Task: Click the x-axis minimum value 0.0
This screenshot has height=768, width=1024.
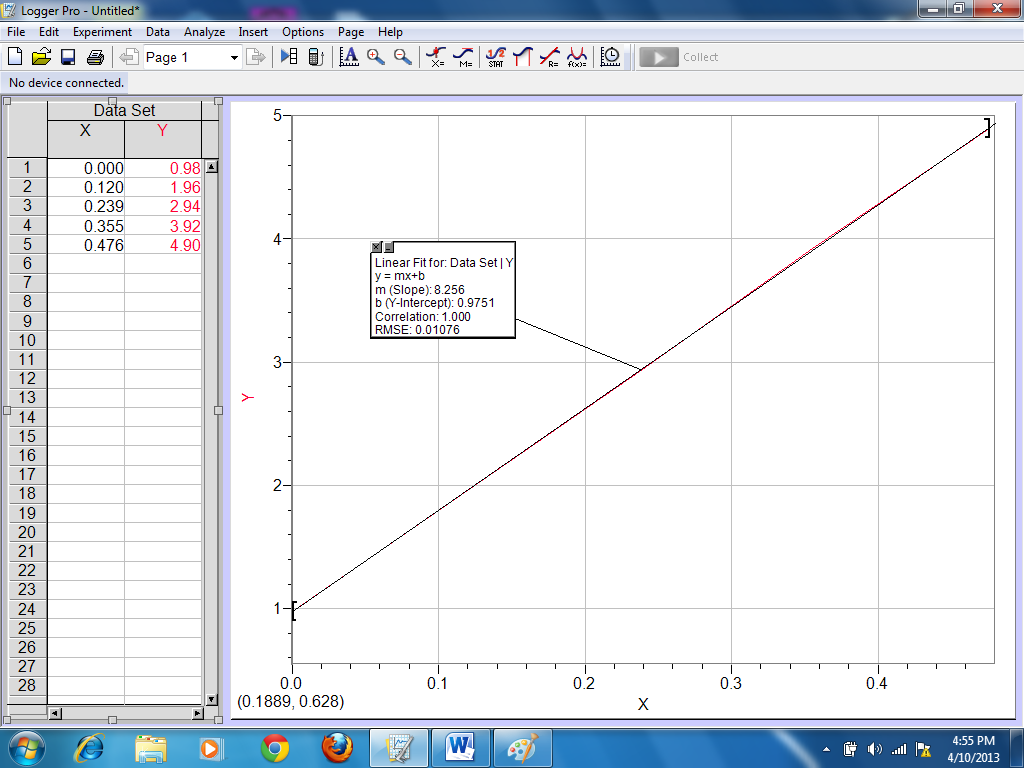Action: tap(291, 683)
